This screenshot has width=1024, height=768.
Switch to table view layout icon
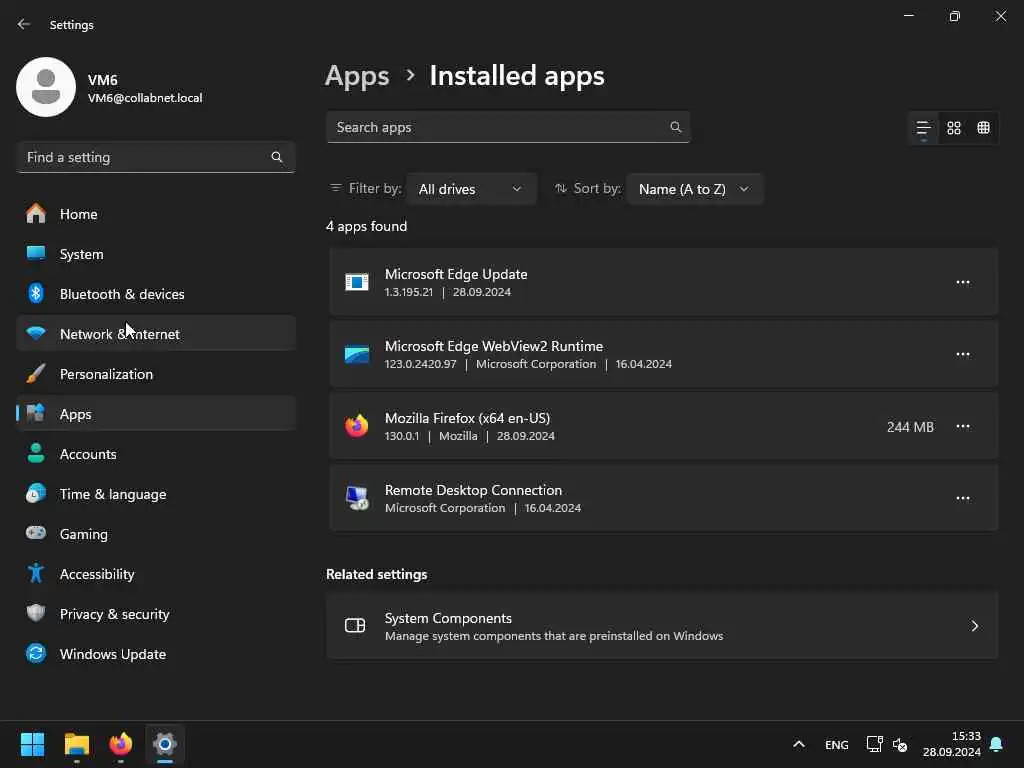(984, 128)
